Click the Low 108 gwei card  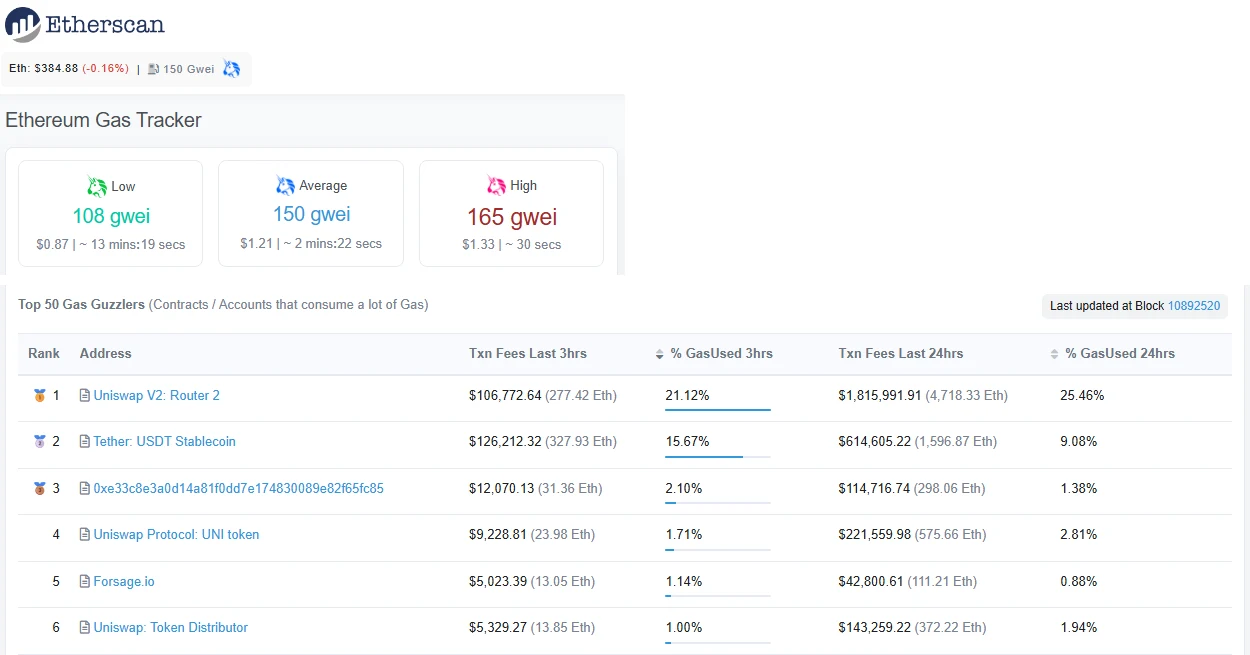click(x=110, y=214)
